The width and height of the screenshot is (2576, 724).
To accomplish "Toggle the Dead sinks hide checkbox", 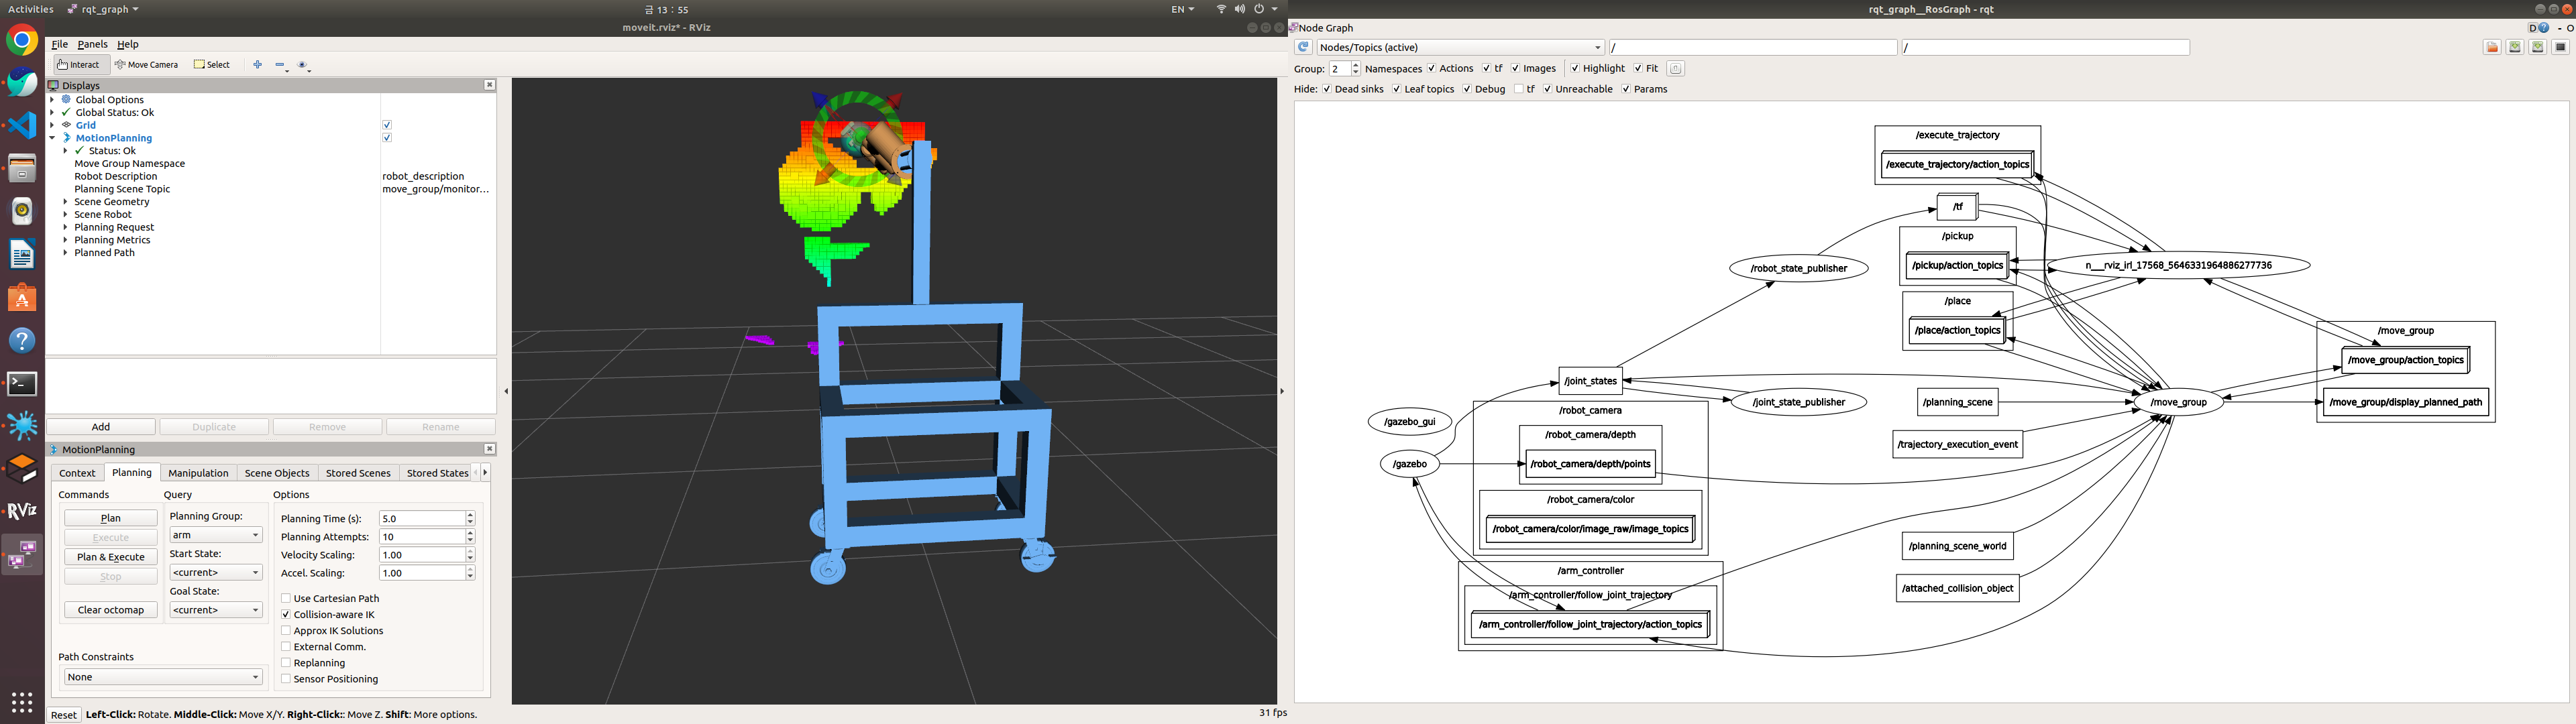I will pyautogui.click(x=1327, y=89).
